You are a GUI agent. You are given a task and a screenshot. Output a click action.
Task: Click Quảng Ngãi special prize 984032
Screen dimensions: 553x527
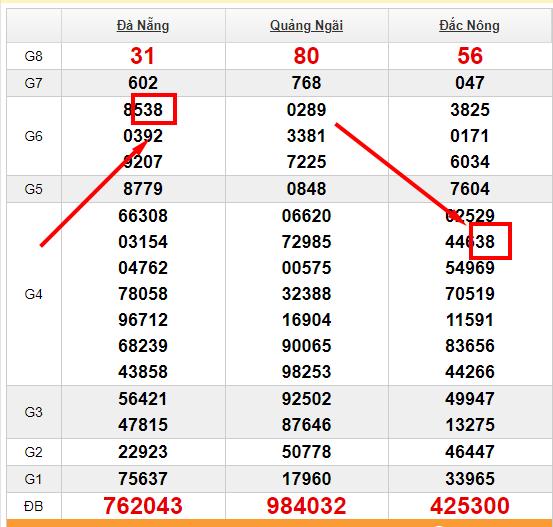click(306, 505)
